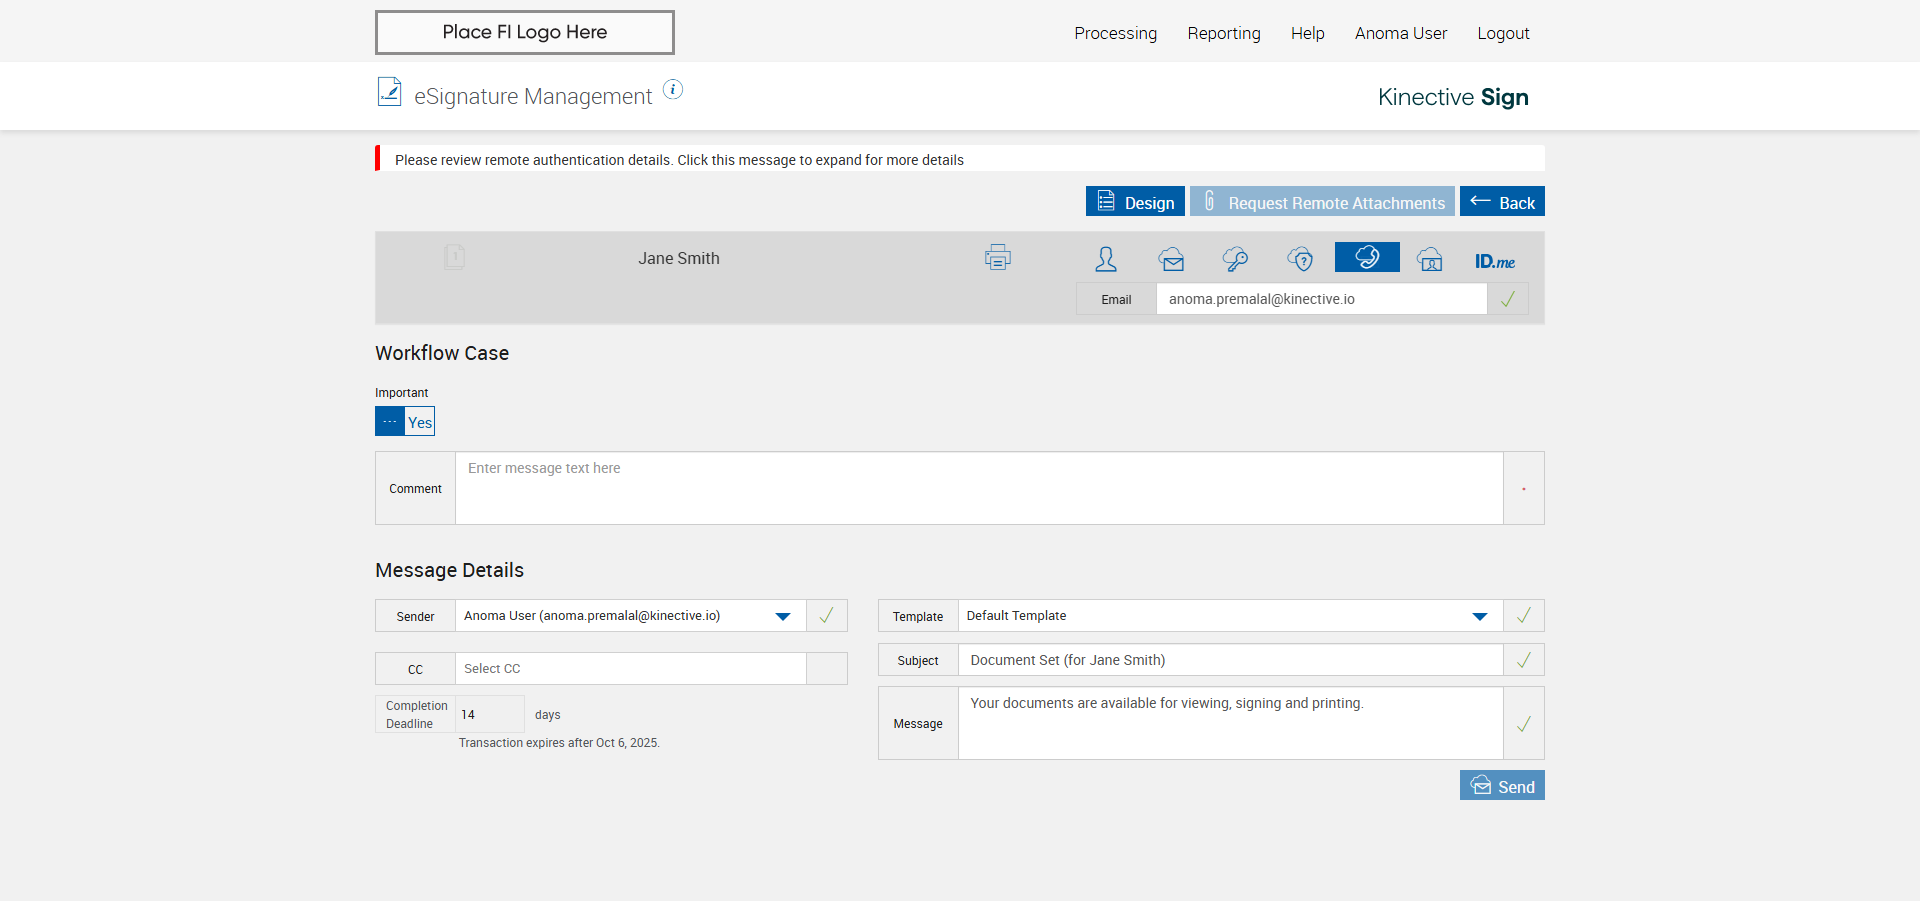Viewport: 1920px width, 901px height.
Task: Click the Back button
Action: (1502, 202)
